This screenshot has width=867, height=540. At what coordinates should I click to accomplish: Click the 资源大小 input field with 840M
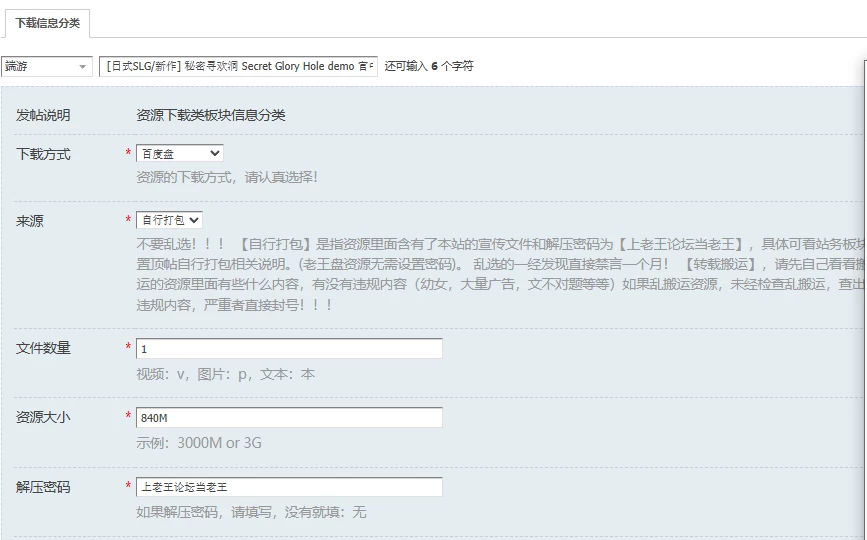pos(289,418)
